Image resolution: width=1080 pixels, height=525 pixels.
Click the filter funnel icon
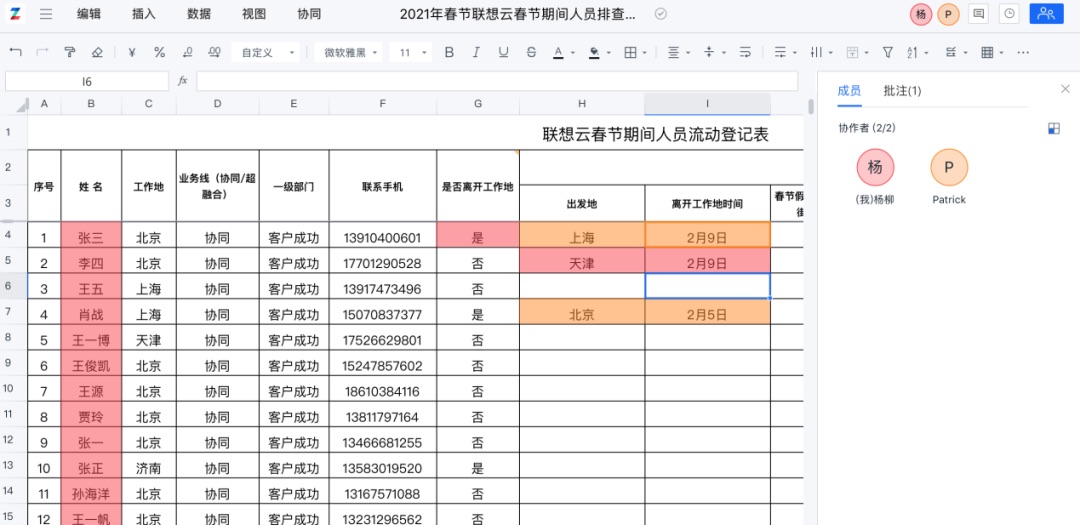(x=888, y=52)
